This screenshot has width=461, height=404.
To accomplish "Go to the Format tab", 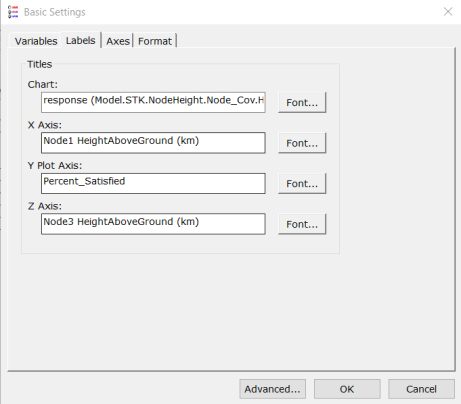I will 155,41.
